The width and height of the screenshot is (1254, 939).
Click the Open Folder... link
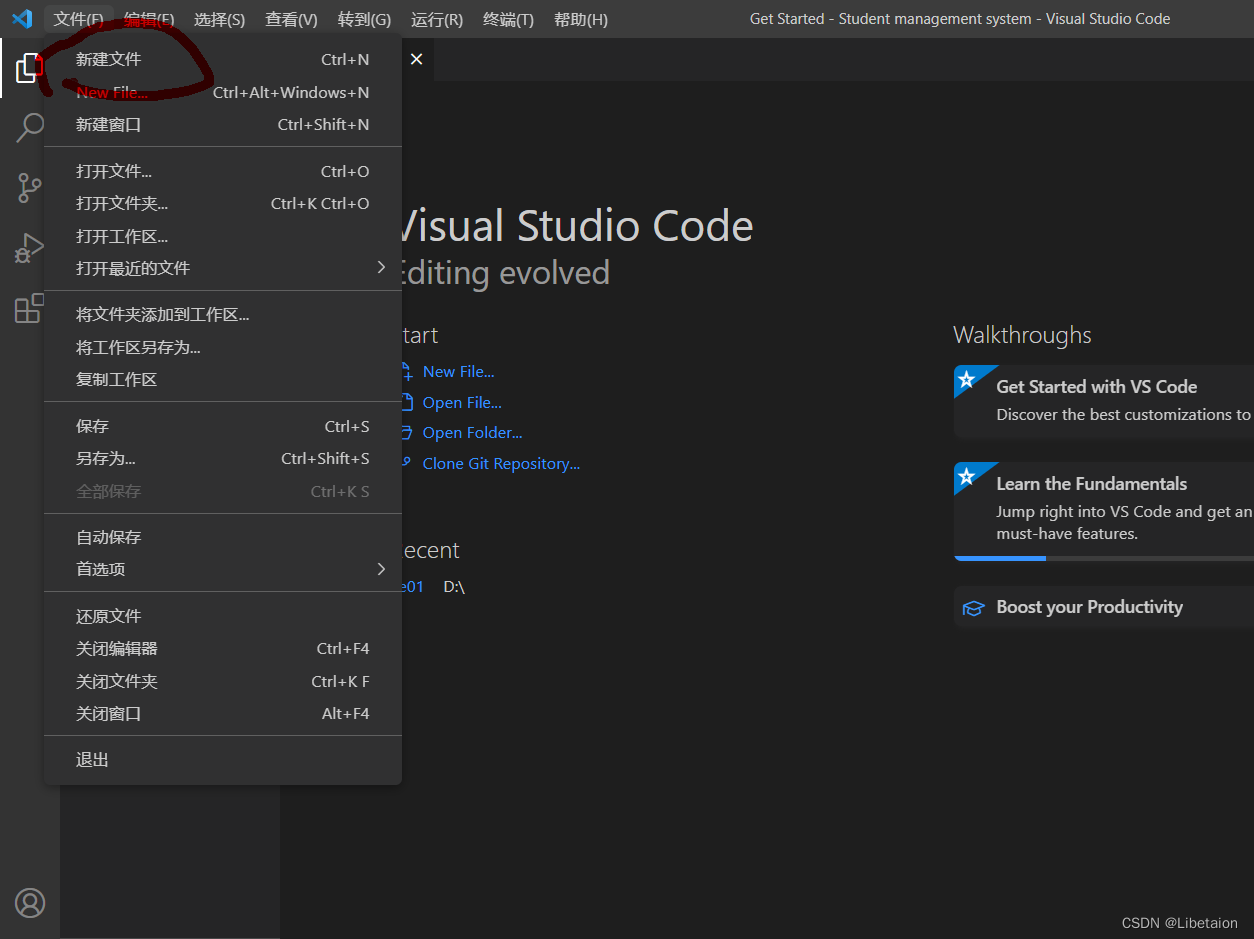(x=472, y=432)
